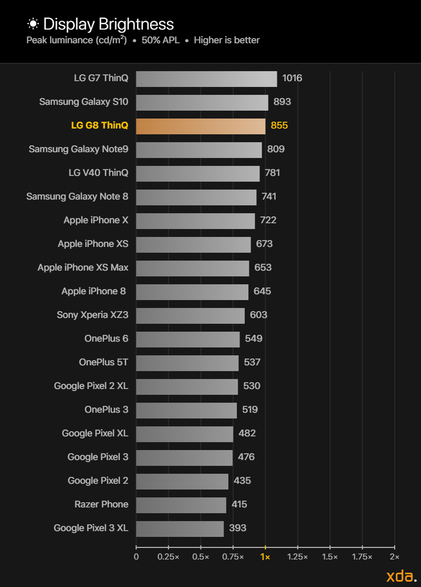The width and height of the screenshot is (421, 587).
Task: Click the LG V40 ThinQ label
Action: (98, 173)
